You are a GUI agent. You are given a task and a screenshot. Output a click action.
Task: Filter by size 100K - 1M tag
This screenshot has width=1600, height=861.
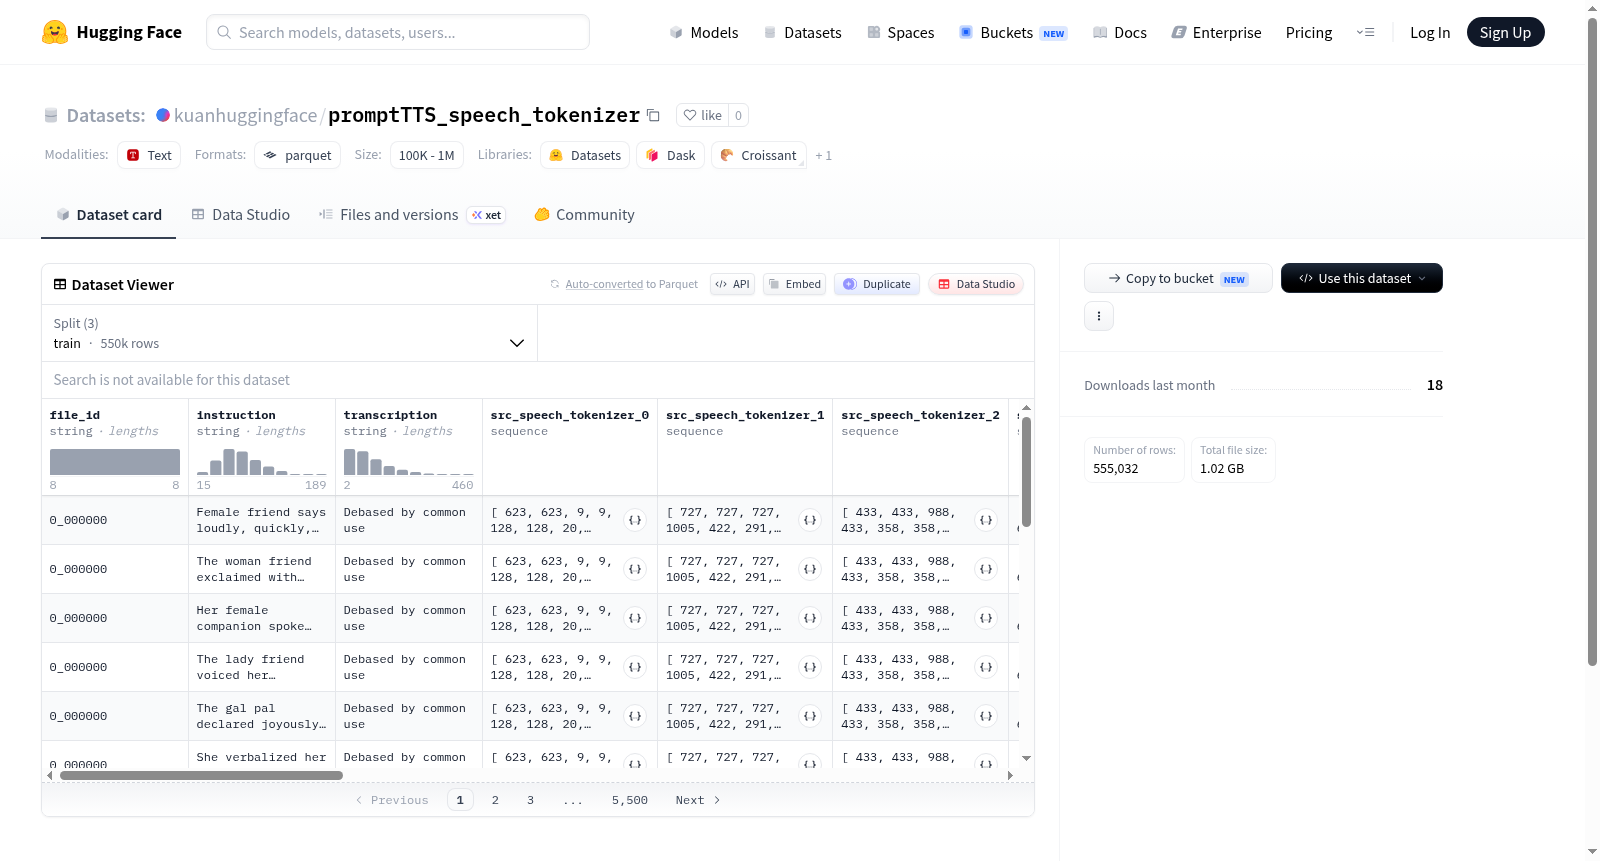(426, 155)
